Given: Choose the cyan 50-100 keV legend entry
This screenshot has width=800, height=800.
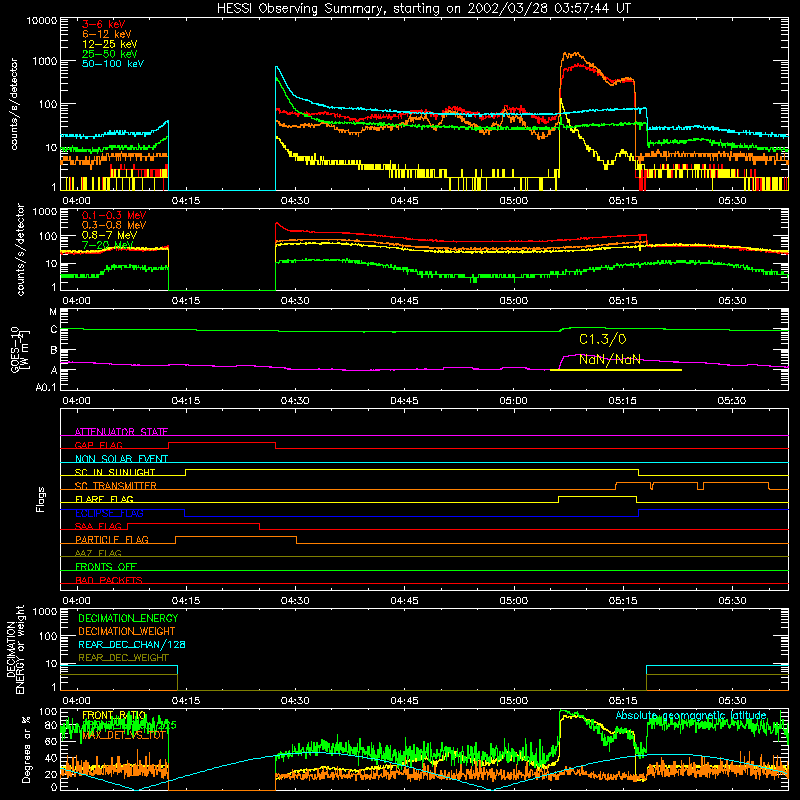Looking at the screenshot, I should tap(113, 63).
